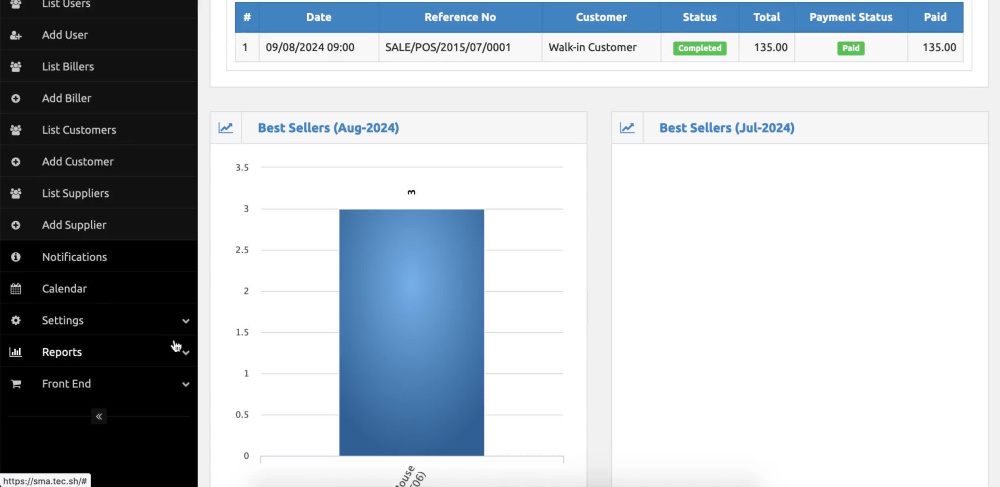Click the blue bar in Aug-2024 chart
1000x487 pixels.
tap(411, 332)
